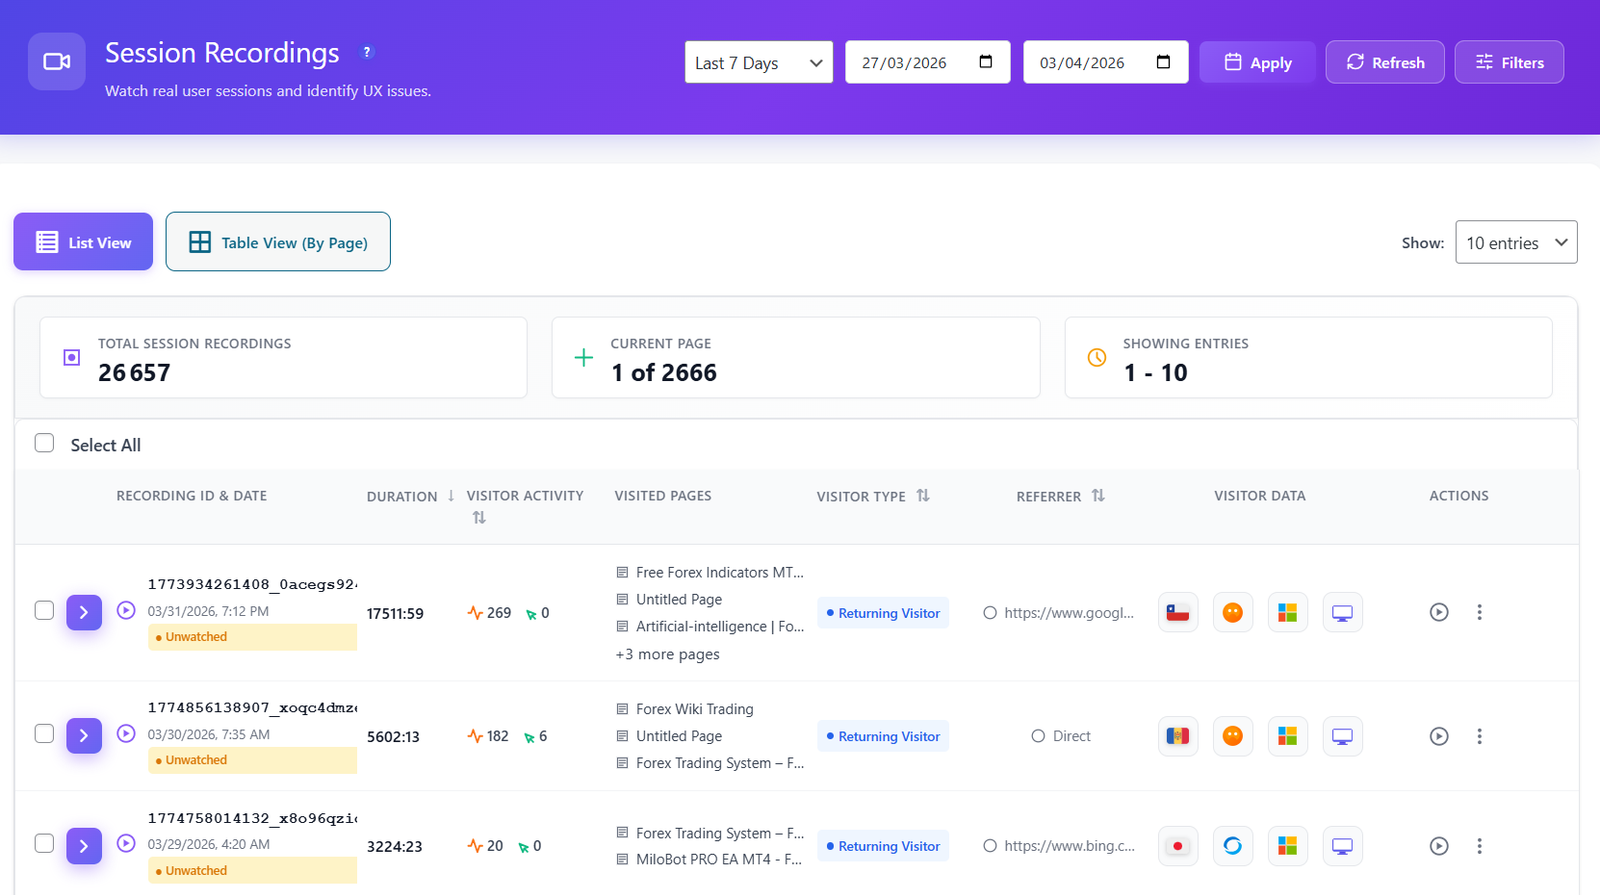This screenshot has width=1600, height=895.
Task: Open more options for recording 1774856138907
Action: point(1479,736)
